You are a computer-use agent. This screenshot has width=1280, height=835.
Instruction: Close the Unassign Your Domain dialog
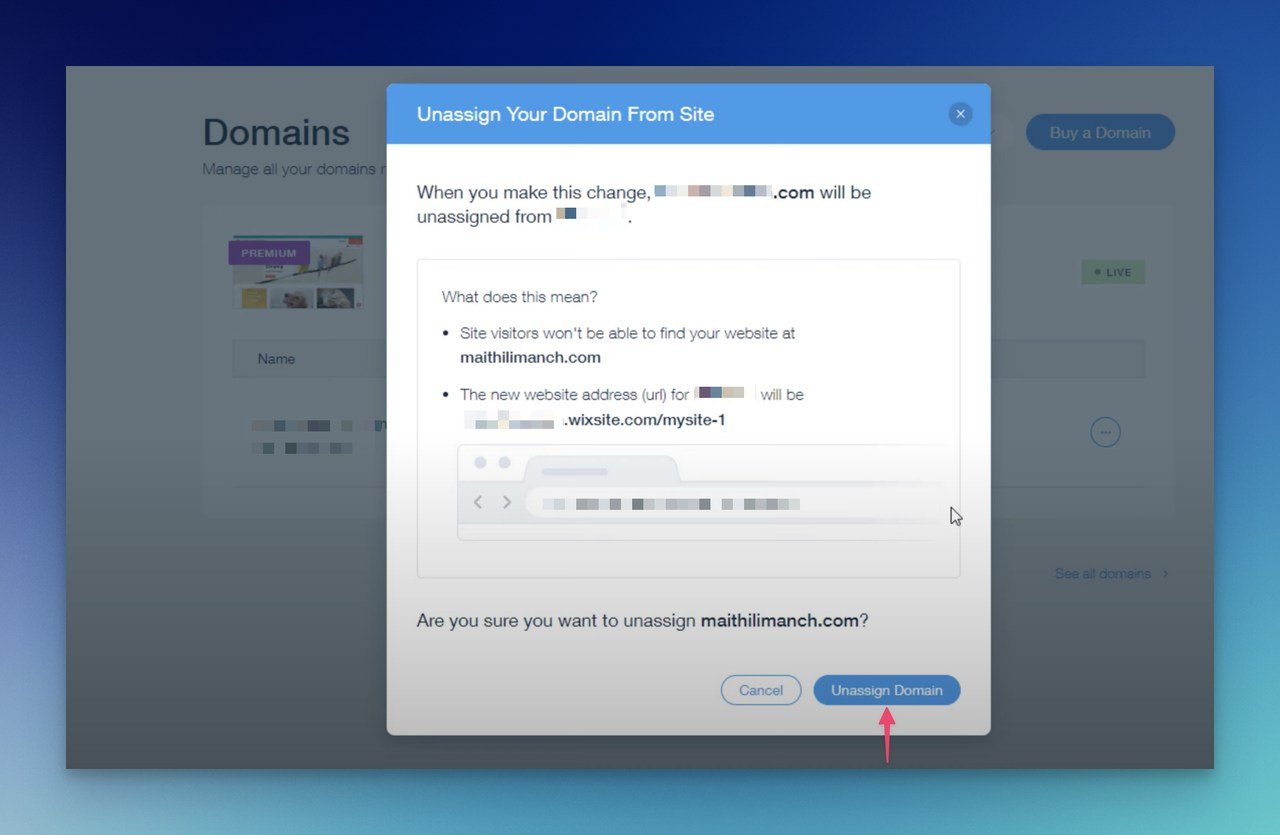coord(960,114)
